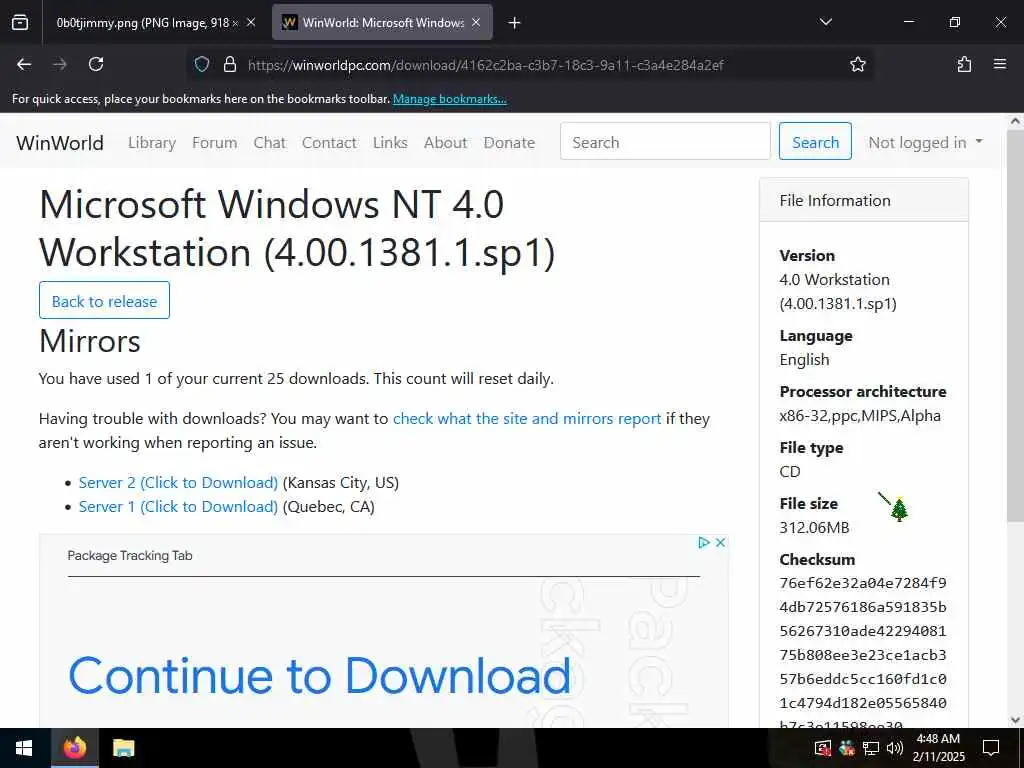Open the network tray icon
Image resolution: width=1024 pixels, height=768 pixels.
(x=871, y=748)
